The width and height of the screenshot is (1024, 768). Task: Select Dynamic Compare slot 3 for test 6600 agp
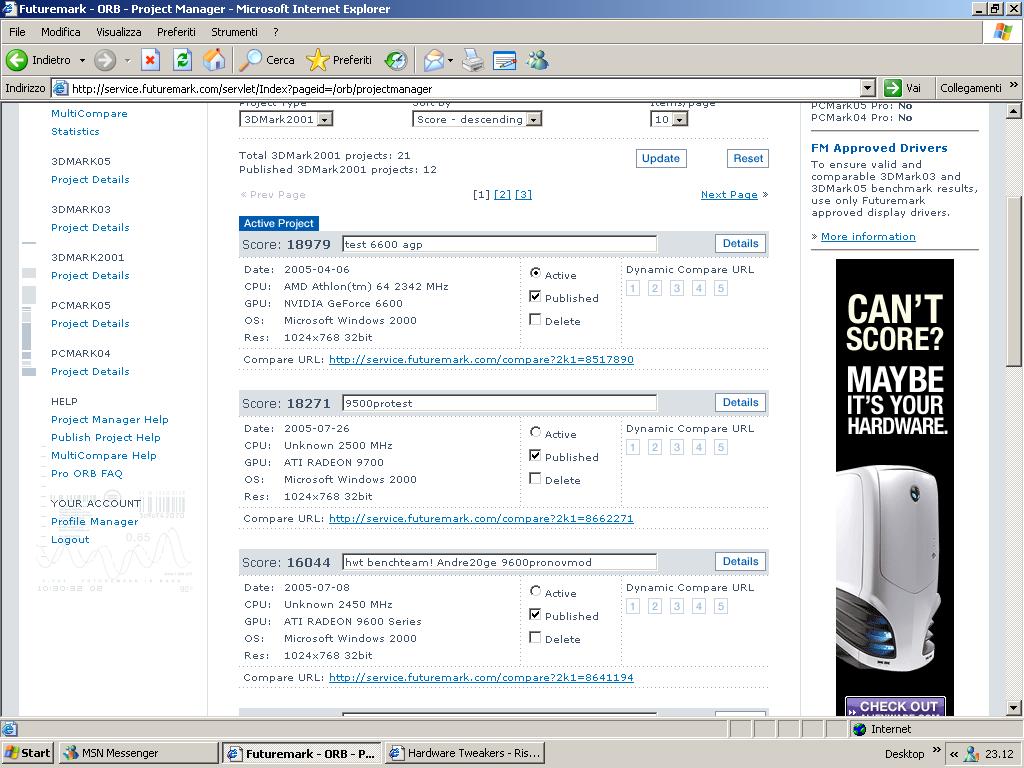tap(677, 288)
